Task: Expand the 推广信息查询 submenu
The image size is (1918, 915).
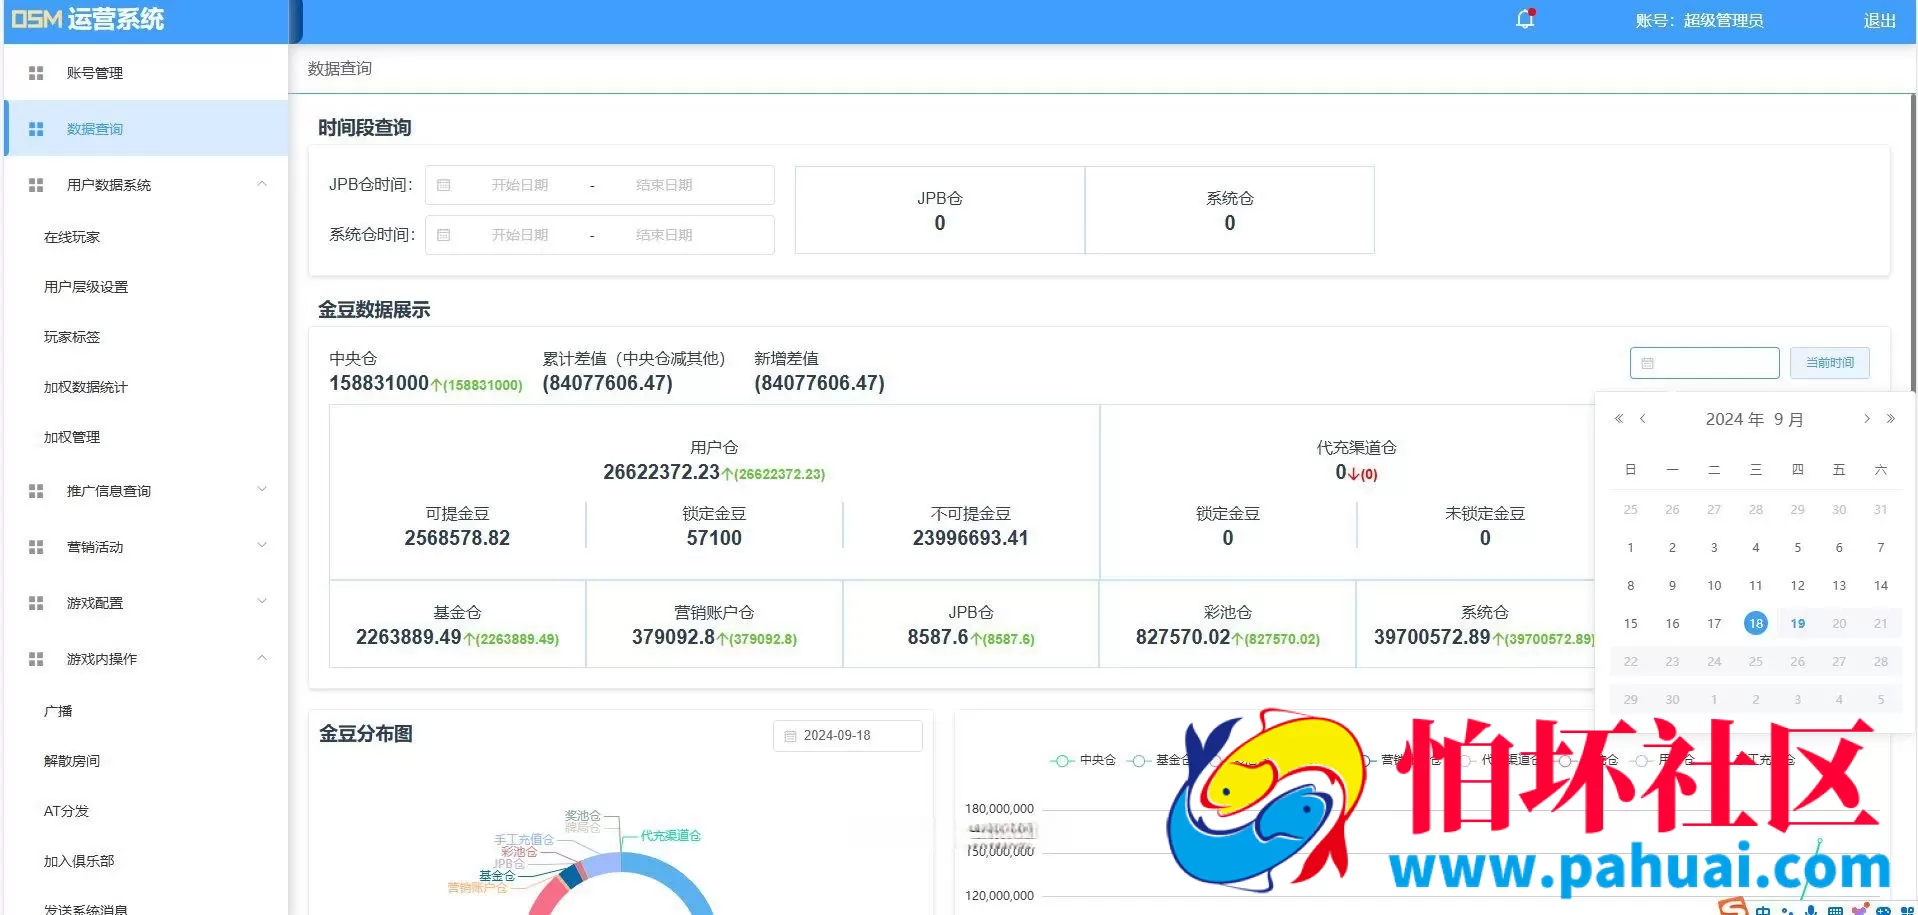Action: 262,490
